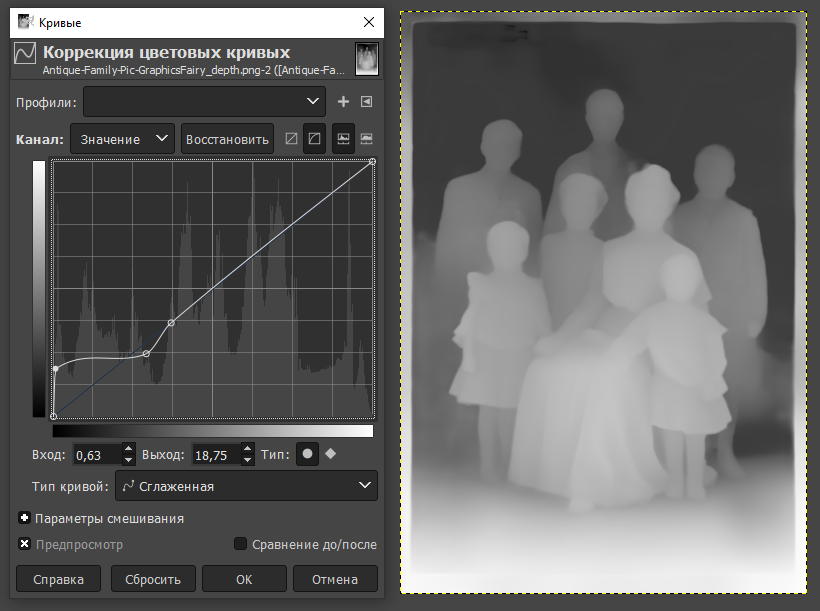This screenshot has height=611, width=820.
Task: Click the Сбросить reset button
Action: click(x=153, y=579)
